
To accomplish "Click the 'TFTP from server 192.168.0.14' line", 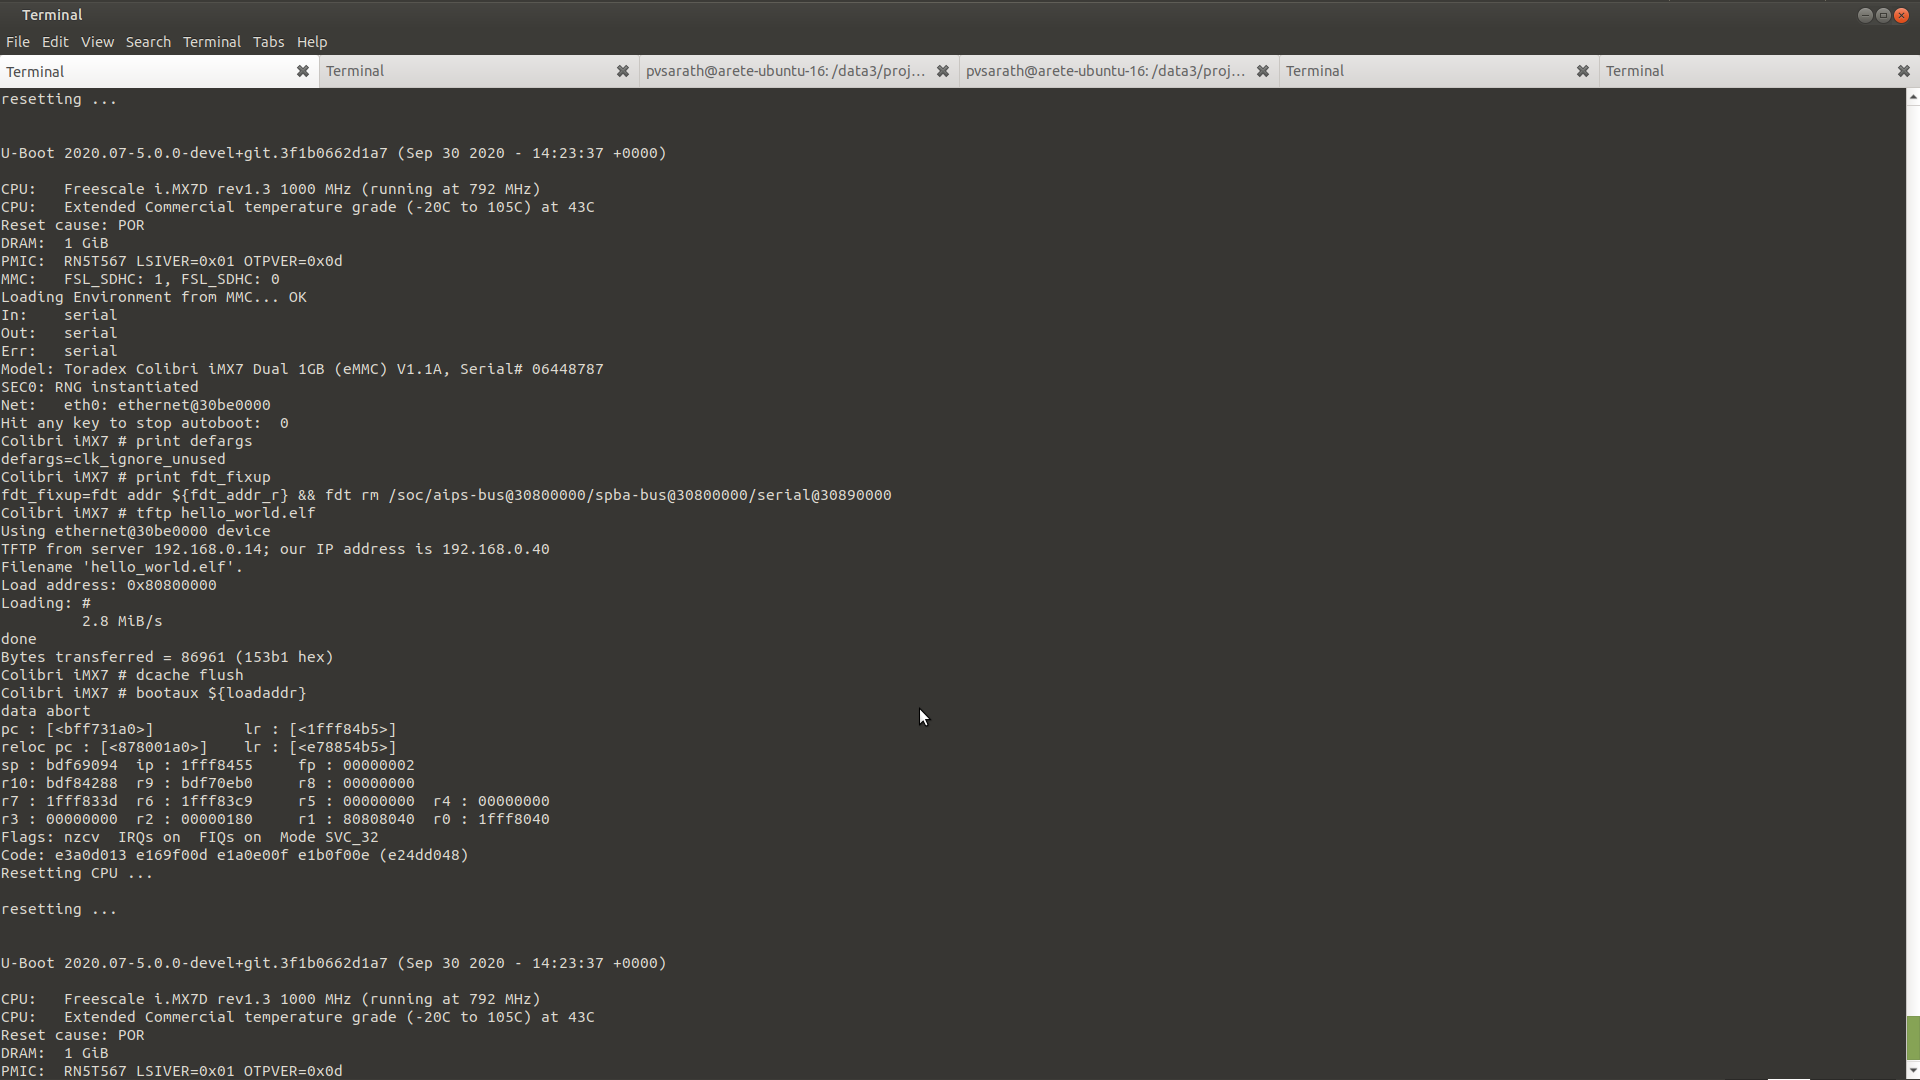I will 275,549.
